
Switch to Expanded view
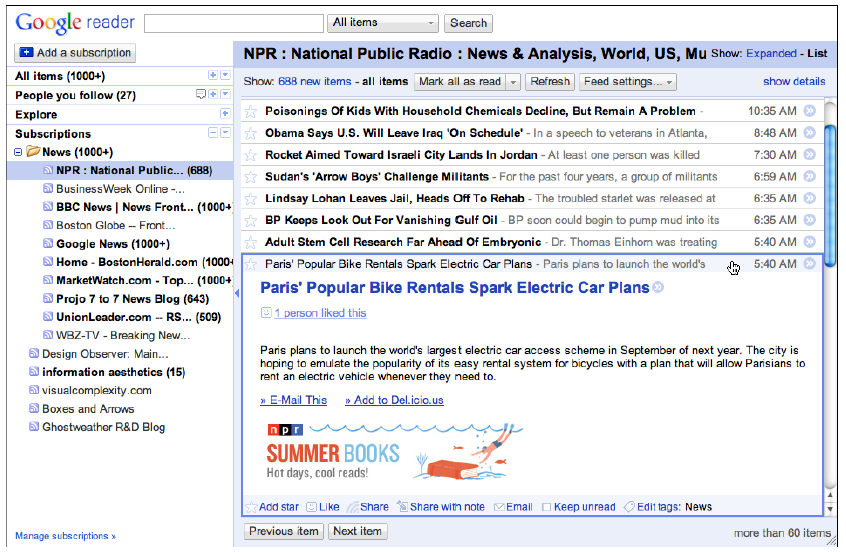coord(771,53)
